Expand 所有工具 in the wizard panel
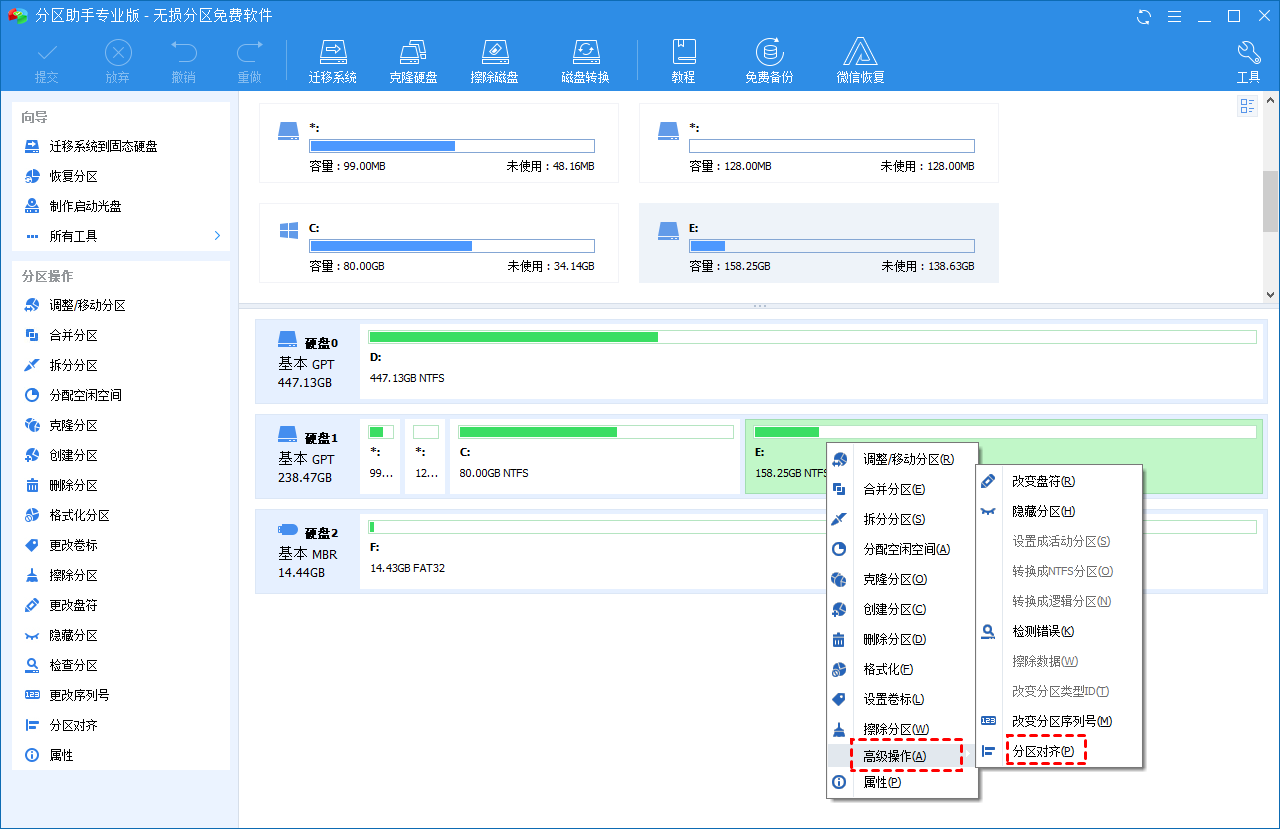Image resolution: width=1280 pixels, height=829 pixels. pos(120,236)
